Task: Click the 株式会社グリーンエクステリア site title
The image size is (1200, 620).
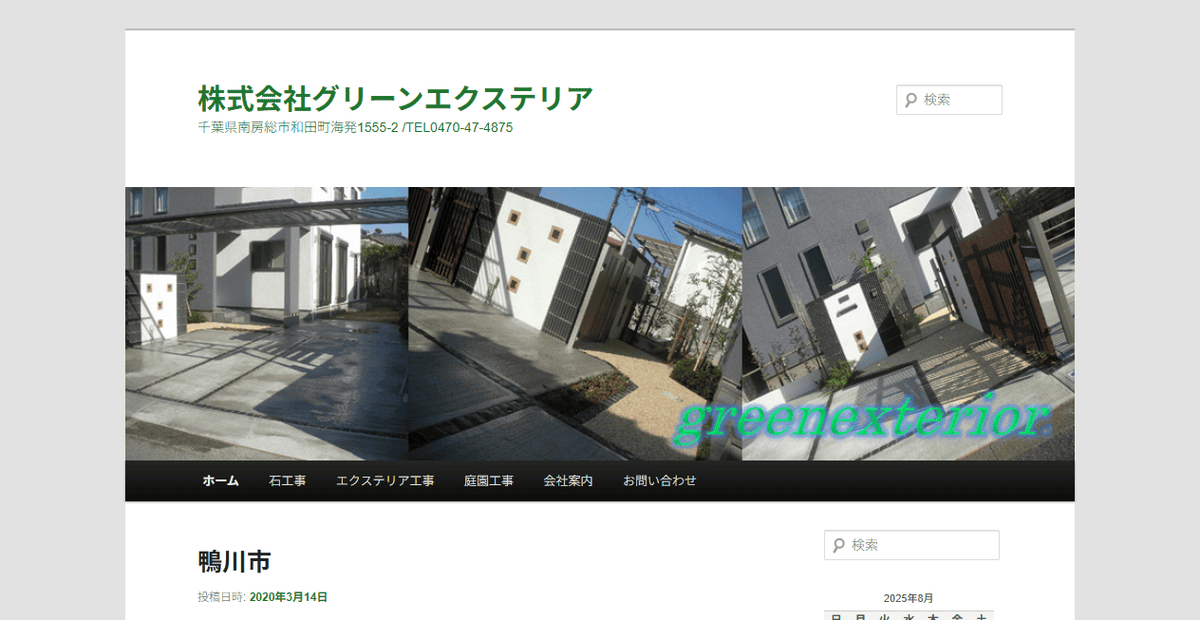Action: tap(394, 96)
